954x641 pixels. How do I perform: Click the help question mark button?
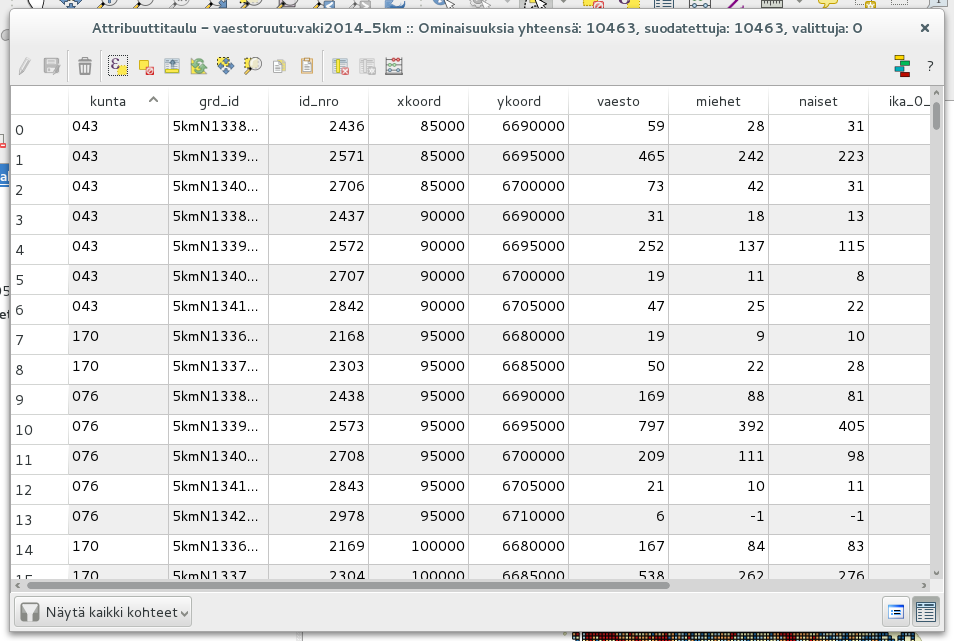tap(930, 66)
